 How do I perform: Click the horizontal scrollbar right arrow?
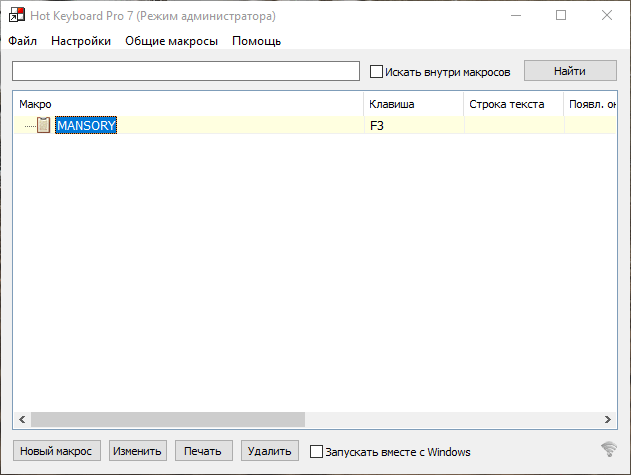coord(608,419)
